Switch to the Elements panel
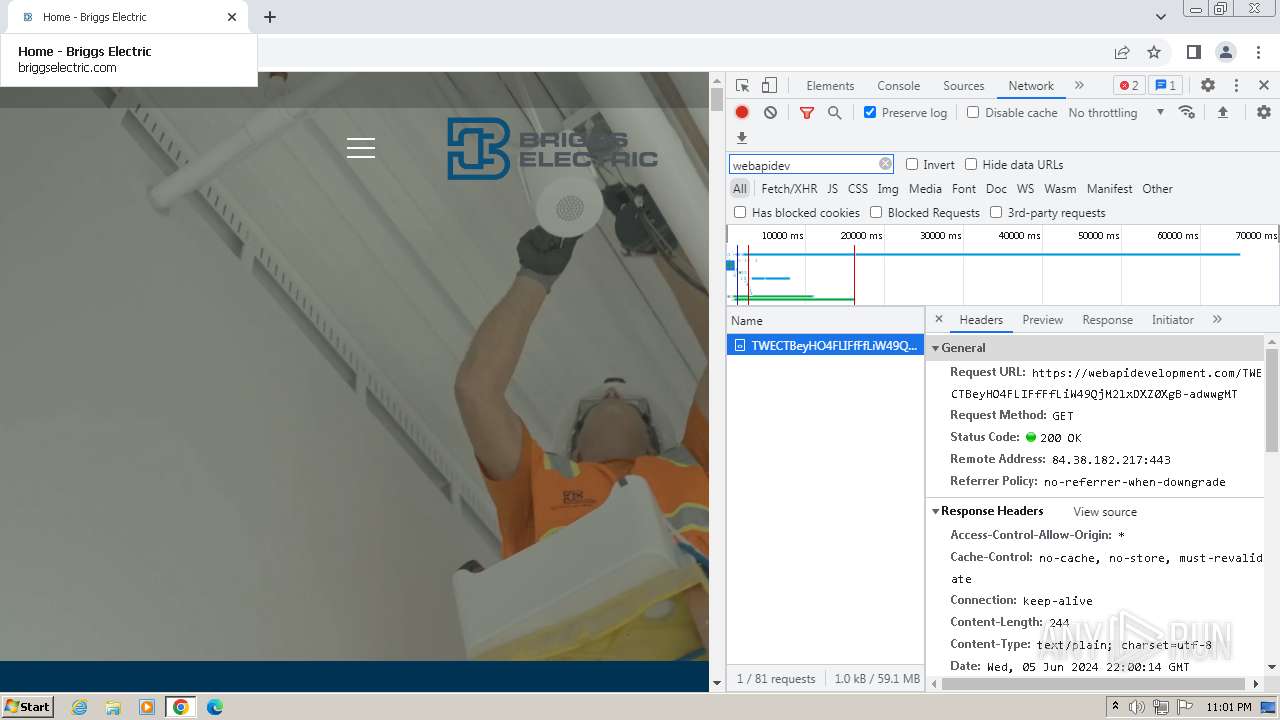 pyautogui.click(x=830, y=86)
